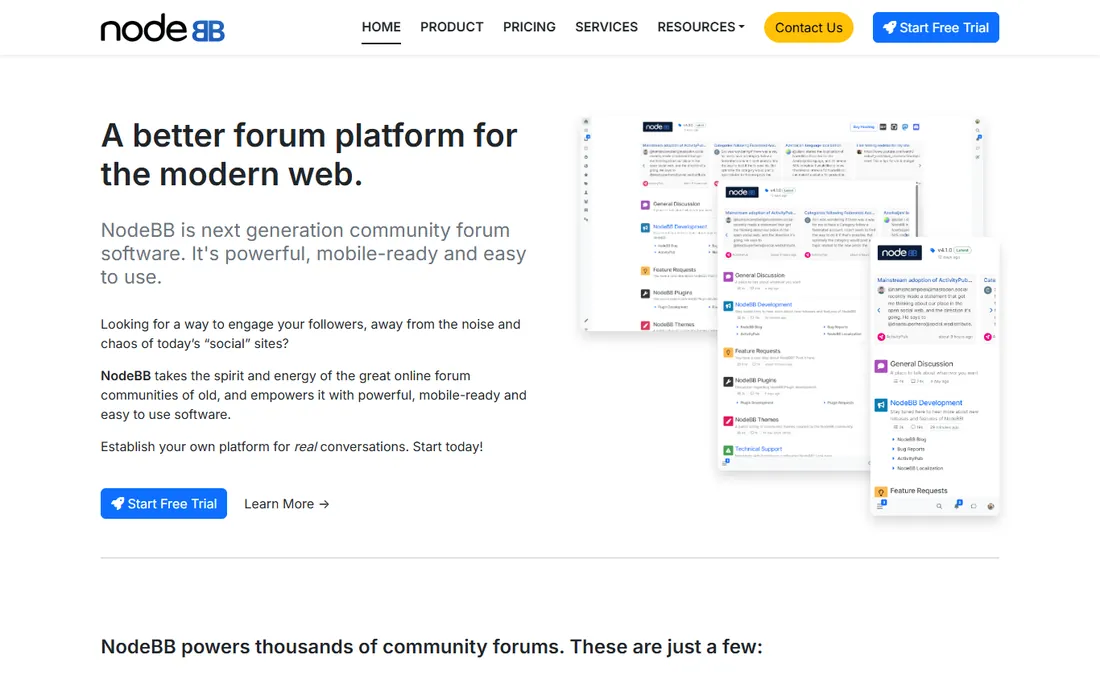Open the PRICING page
The height and width of the screenshot is (688, 1100).
click(x=529, y=27)
